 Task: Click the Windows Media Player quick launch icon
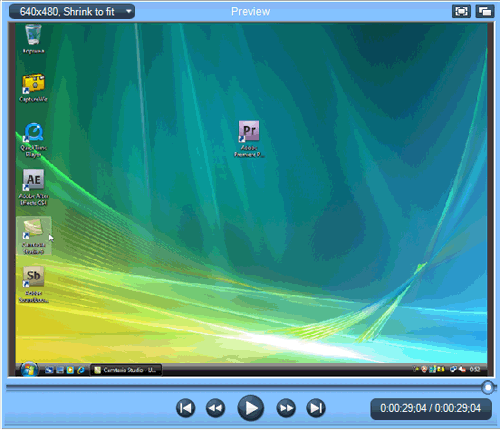click(70, 370)
